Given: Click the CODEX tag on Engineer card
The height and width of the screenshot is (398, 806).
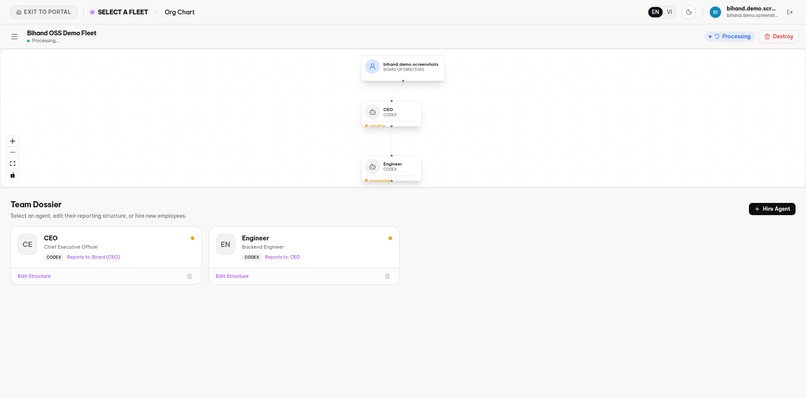Looking at the screenshot, I should point(251,257).
